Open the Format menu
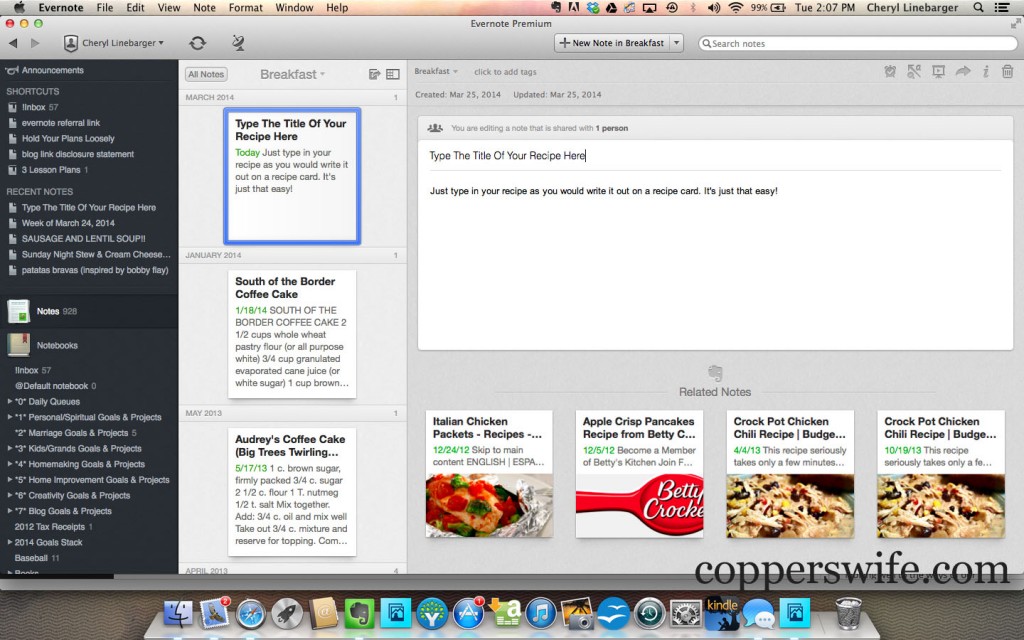Image resolution: width=1024 pixels, height=640 pixels. pyautogui.click(x=246, y=8)
